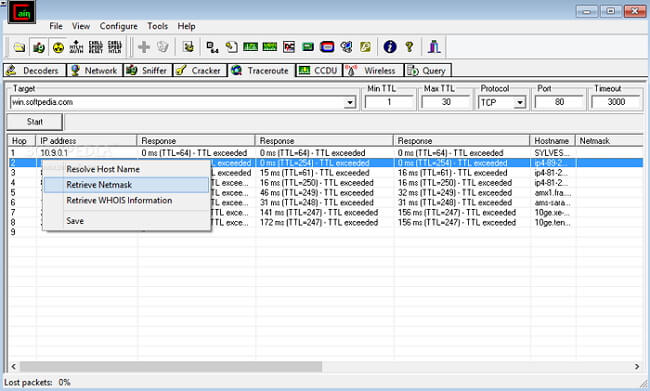
Task: Select the hostname 10ge.ten... in row 8
Action: pos(553,223)
